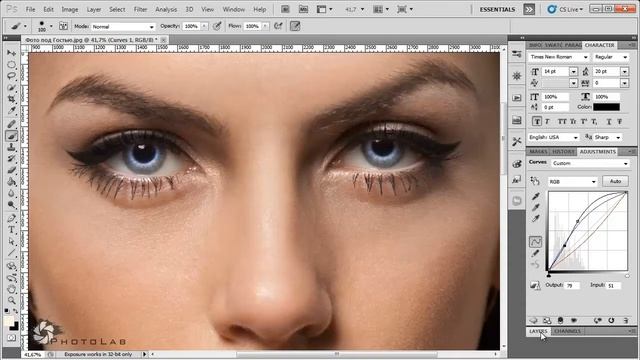Image resolution: width=640 pixels, height=360 pixels.
Task: Select the Clone Stamp tool
Action: (11, 147)
